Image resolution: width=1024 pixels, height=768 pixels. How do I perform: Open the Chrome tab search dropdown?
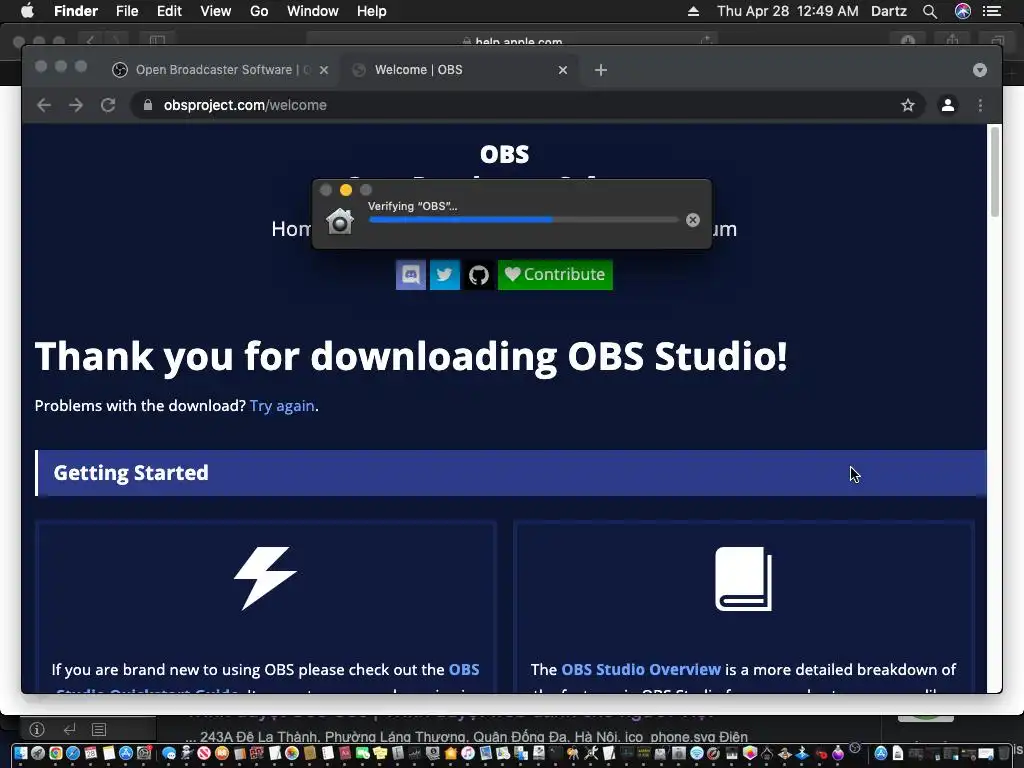pos(980,70)
